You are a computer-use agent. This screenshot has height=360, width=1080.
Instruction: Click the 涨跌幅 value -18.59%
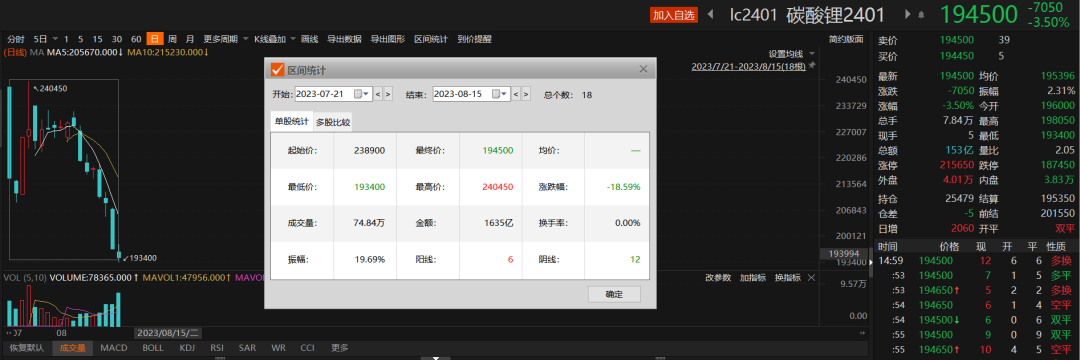point(623,187)
